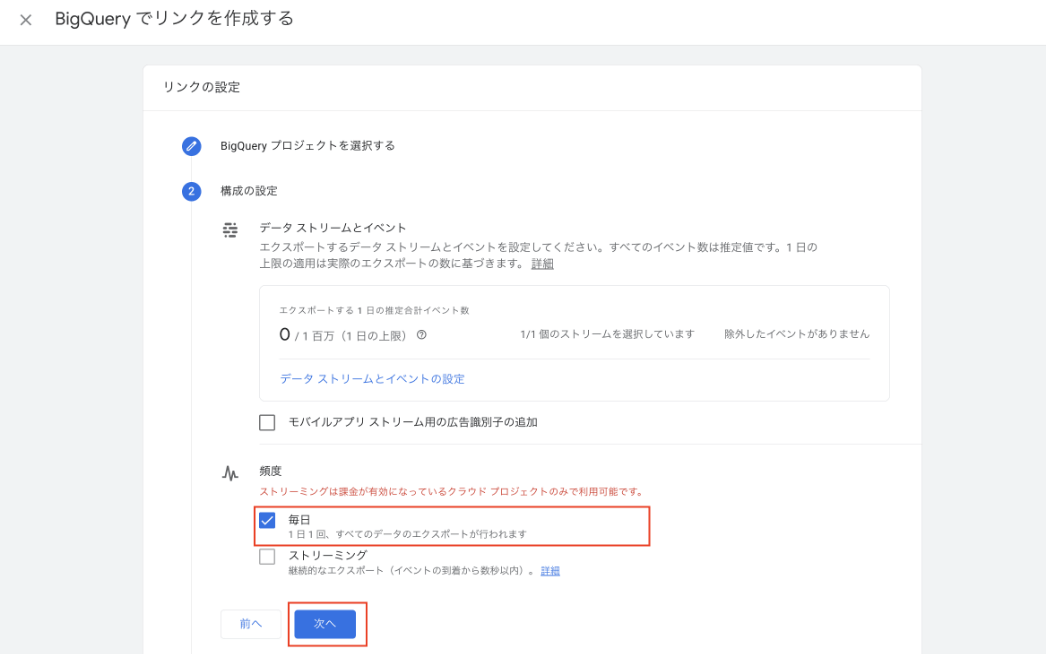Open 詳細 link in data streams description

tap(542, 264)
